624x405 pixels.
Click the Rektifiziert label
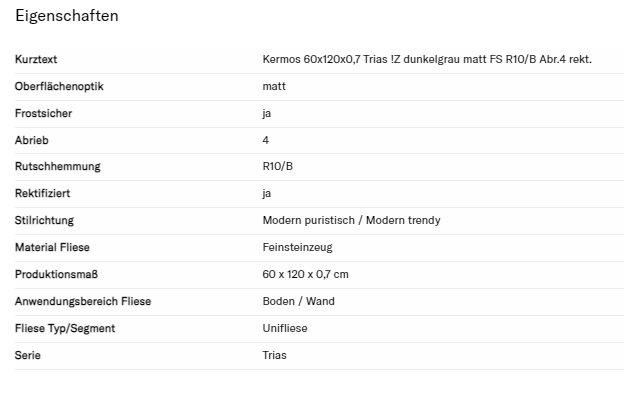click(43, 194)
